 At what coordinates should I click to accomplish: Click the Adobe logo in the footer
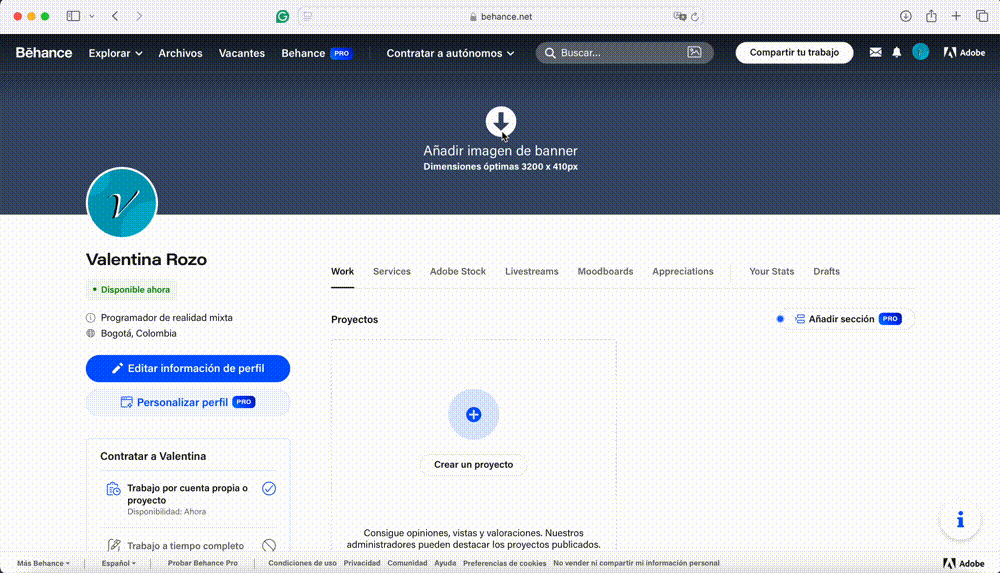964,563
